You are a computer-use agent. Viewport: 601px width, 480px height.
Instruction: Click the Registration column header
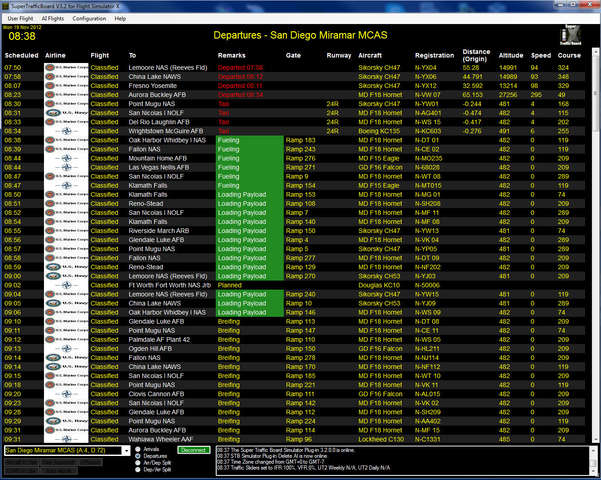click(434, 56)
